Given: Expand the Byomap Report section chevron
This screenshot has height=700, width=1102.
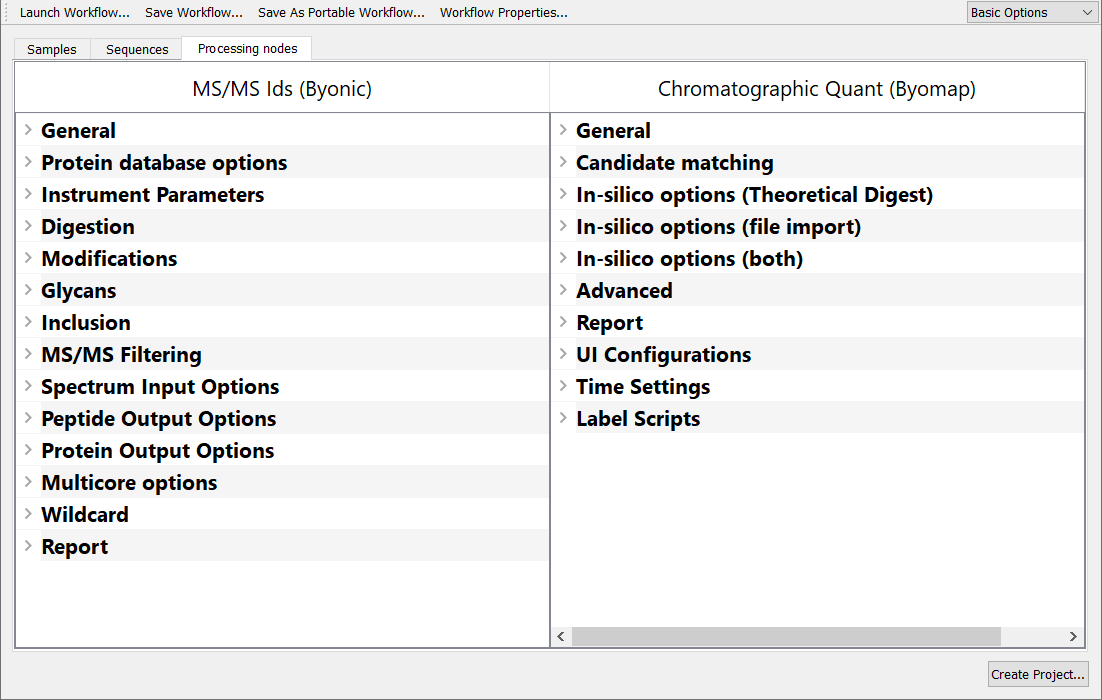Looking at the screenshot, I should [x=563, y=322].
